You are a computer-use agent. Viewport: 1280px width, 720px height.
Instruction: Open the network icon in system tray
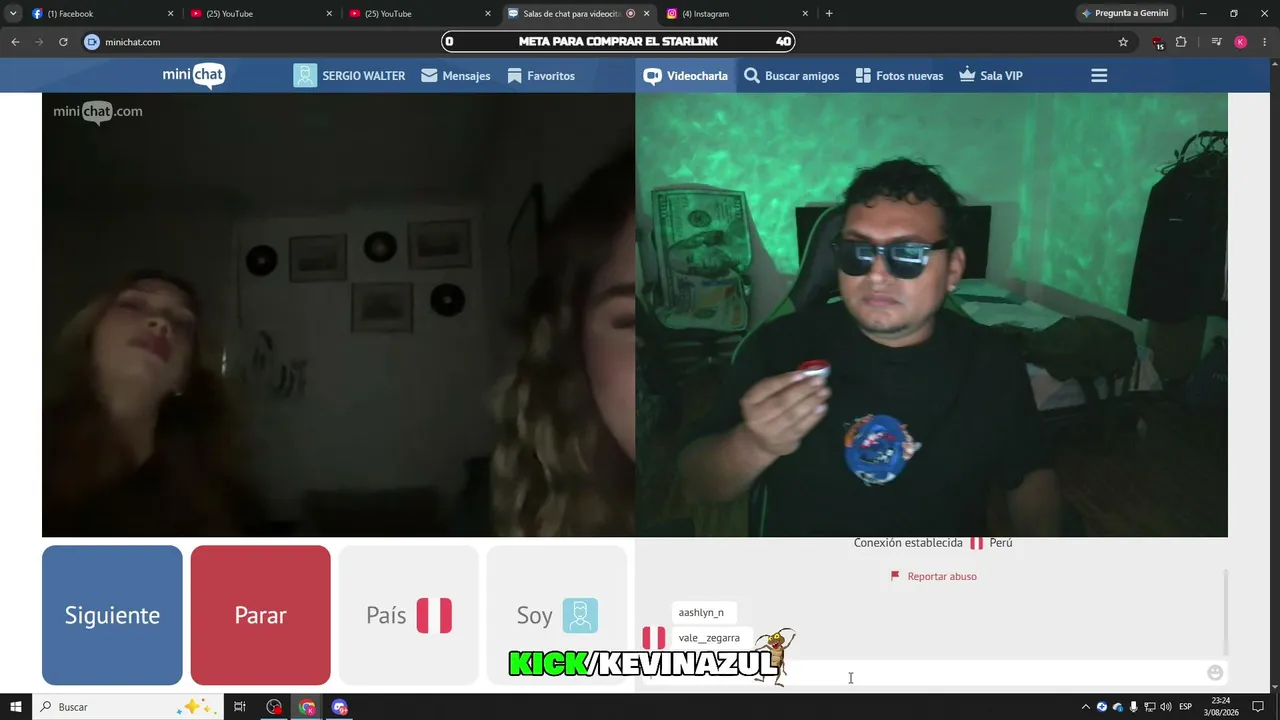point(1150,707)
